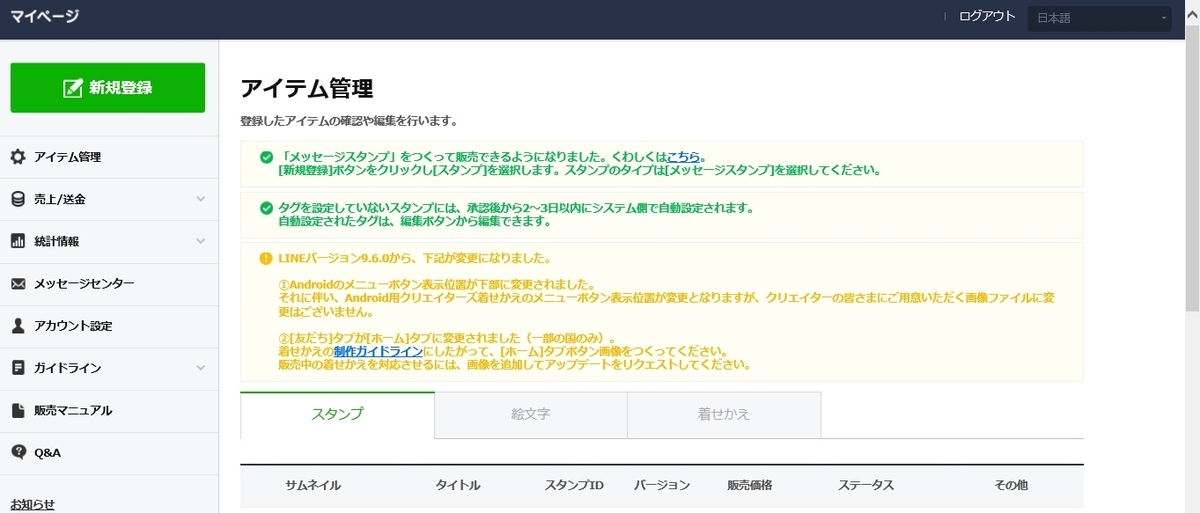The image size is (1200, 513).
Task: Click the bar chart icon beside 統計情報
Action: [18, 241]
